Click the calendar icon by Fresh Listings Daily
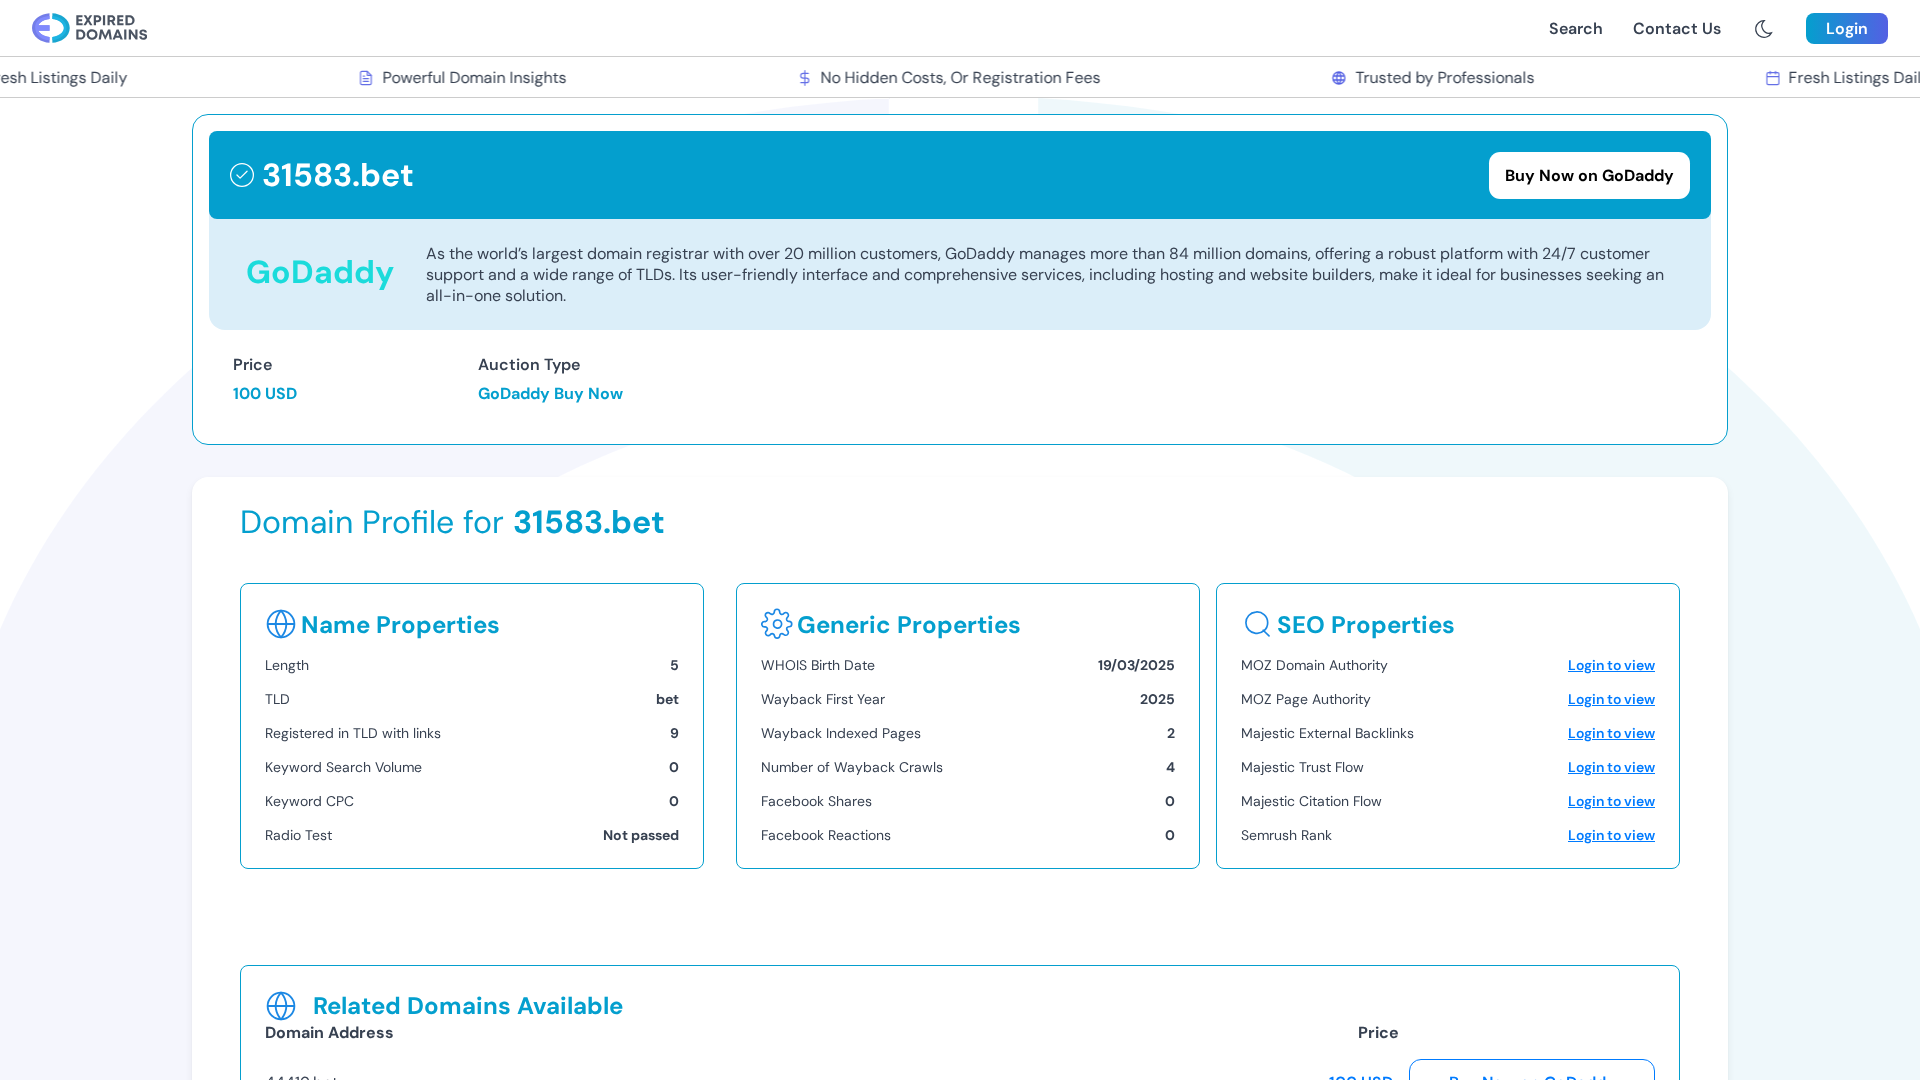 point(1772,78)
